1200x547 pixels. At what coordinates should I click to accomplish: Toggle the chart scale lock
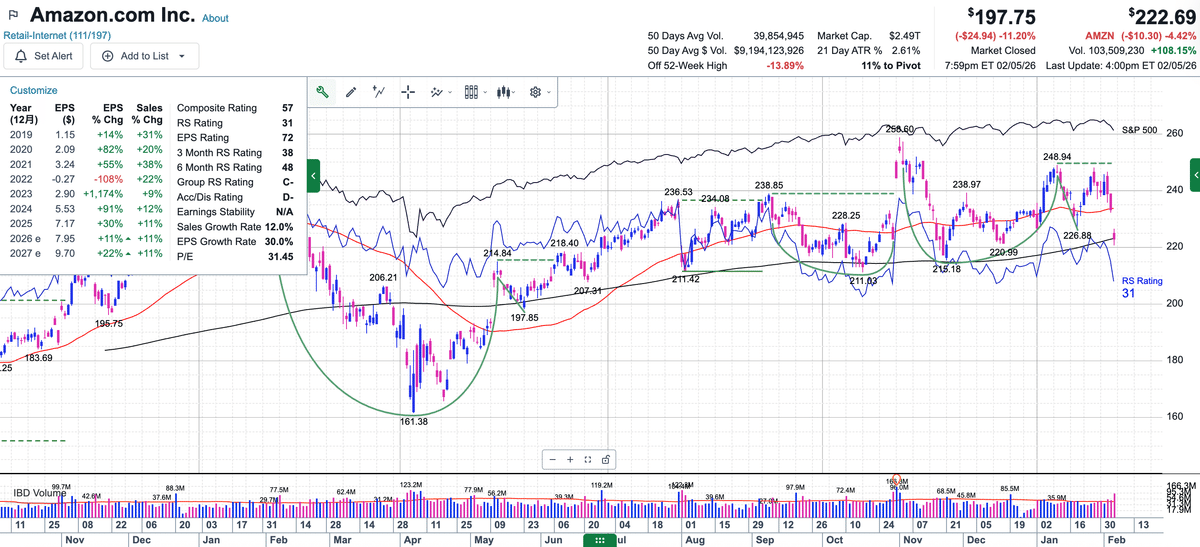[606, 459]
